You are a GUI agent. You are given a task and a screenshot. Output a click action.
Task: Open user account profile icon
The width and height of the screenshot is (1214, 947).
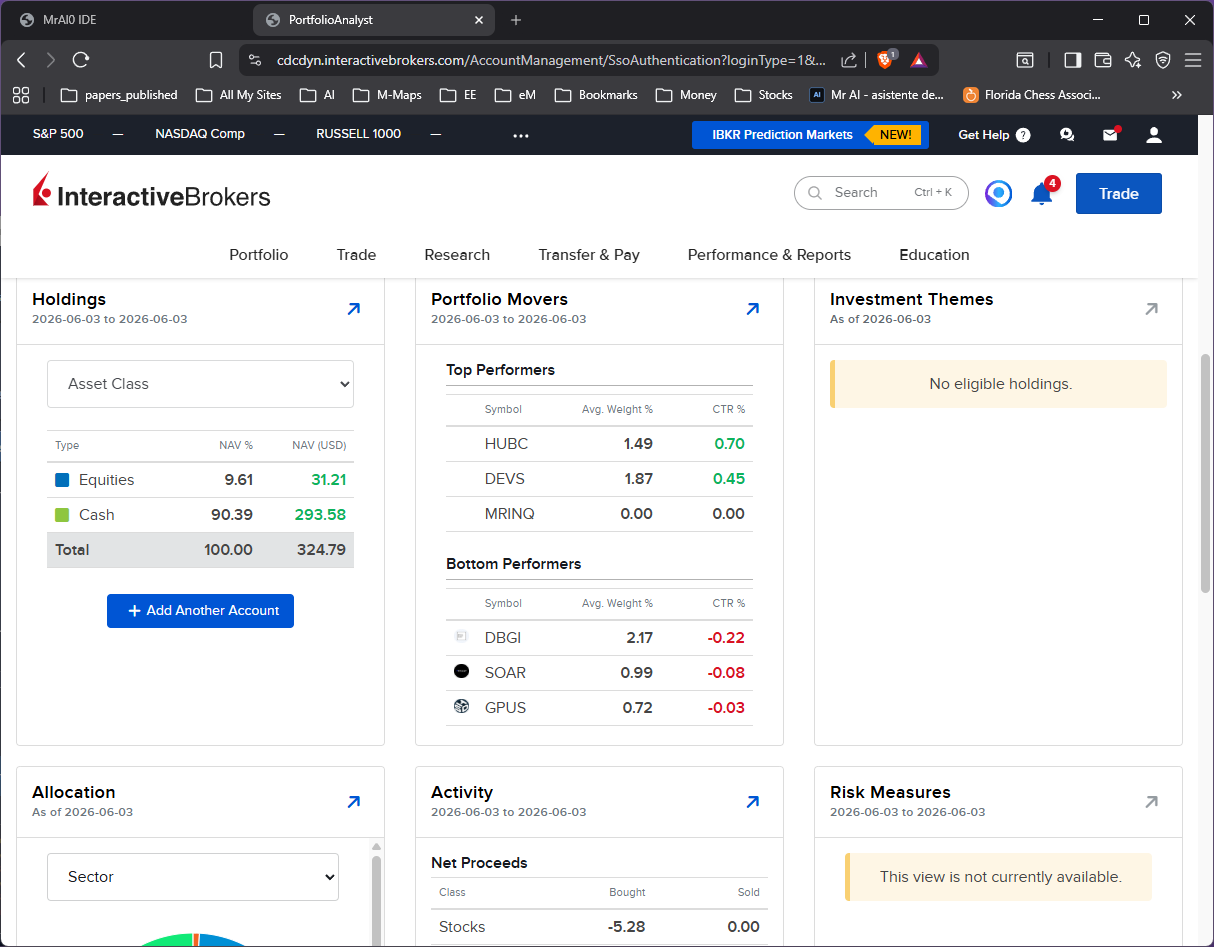(1154, 134)
